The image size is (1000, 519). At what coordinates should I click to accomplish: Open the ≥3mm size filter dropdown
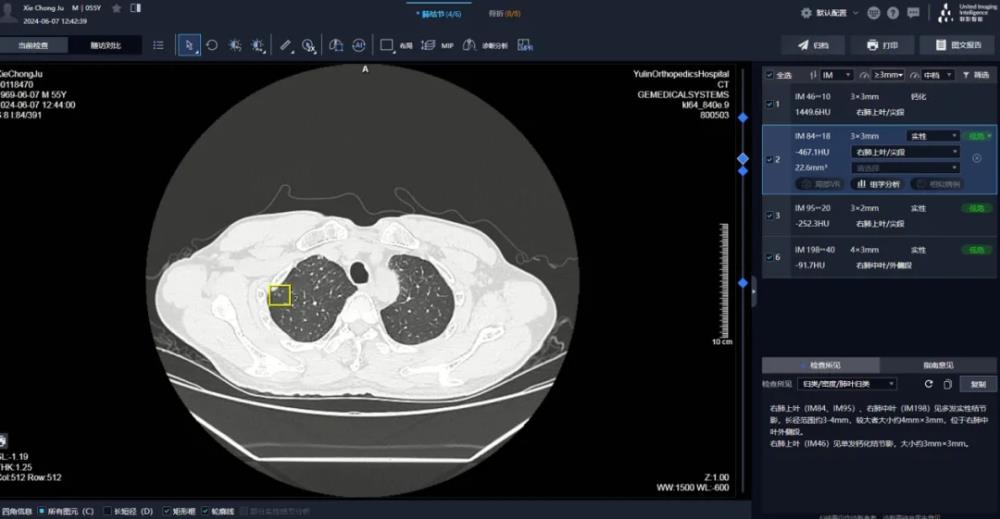pyautogui.click(x=888, y=75)
